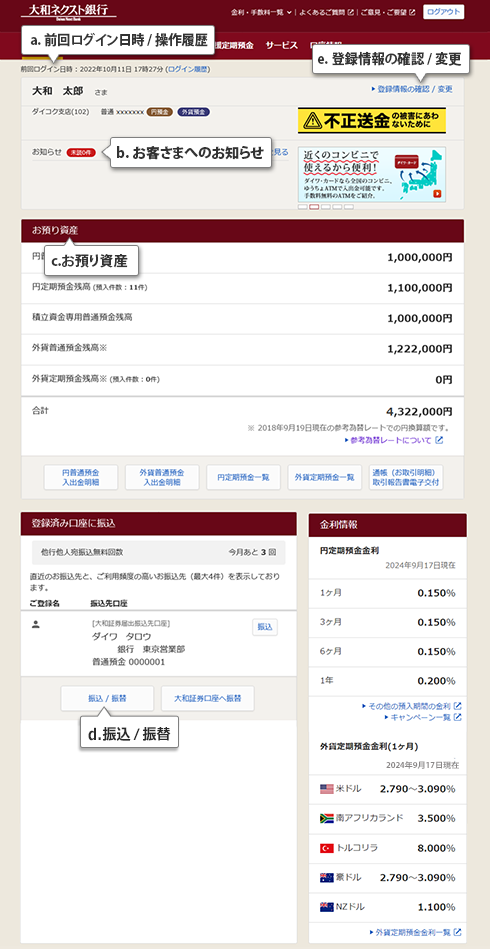The image size is (490, 950).
Task: Click 外貨普通預金残高 1,222,000円 value
Action: (419, 348)
